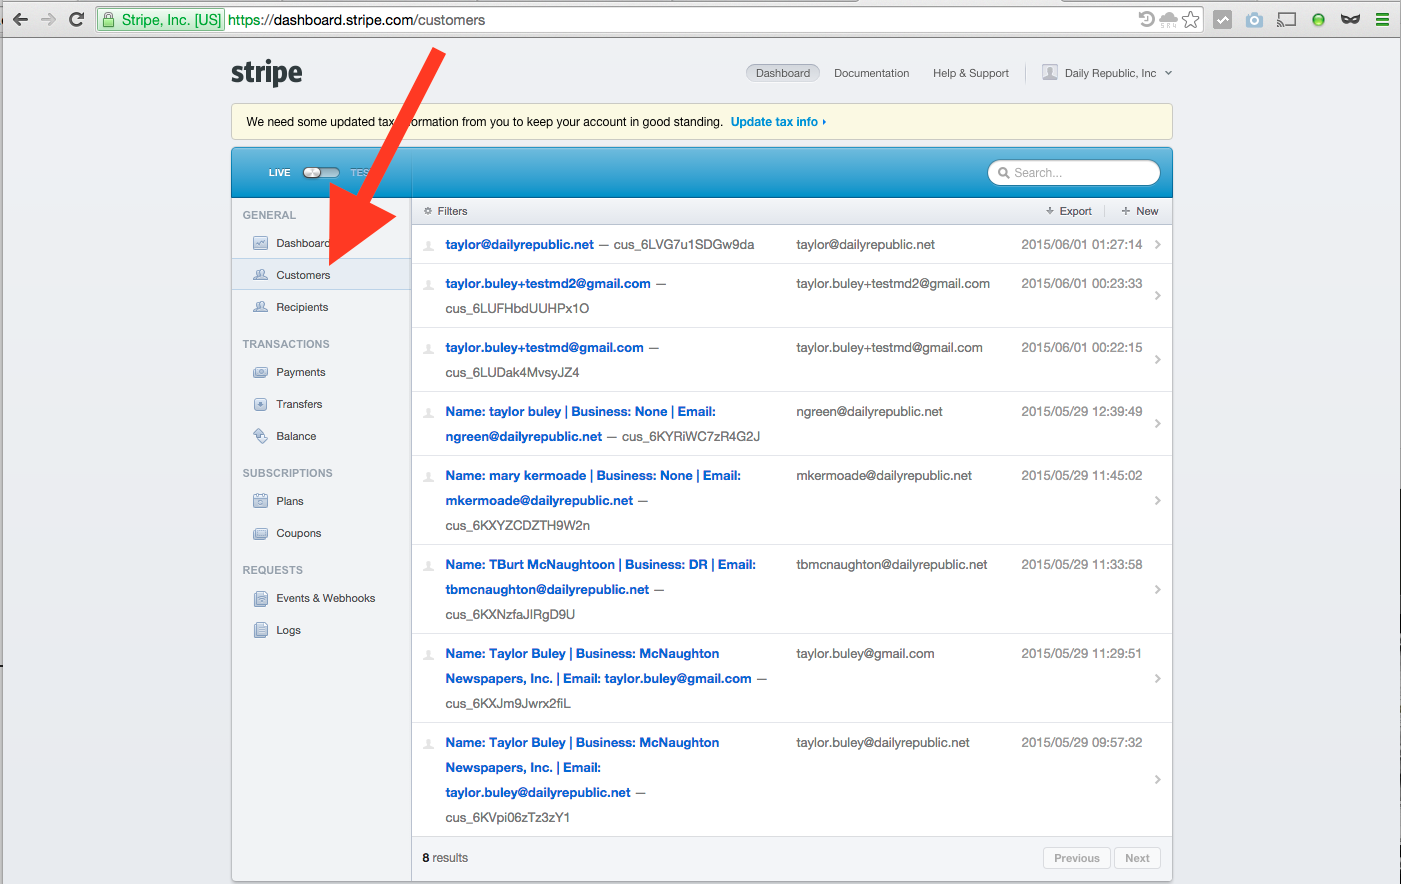Open Help & Support in top navigation
The height and width of the screenshot is (884, 1401).
(x=970, y=73)
